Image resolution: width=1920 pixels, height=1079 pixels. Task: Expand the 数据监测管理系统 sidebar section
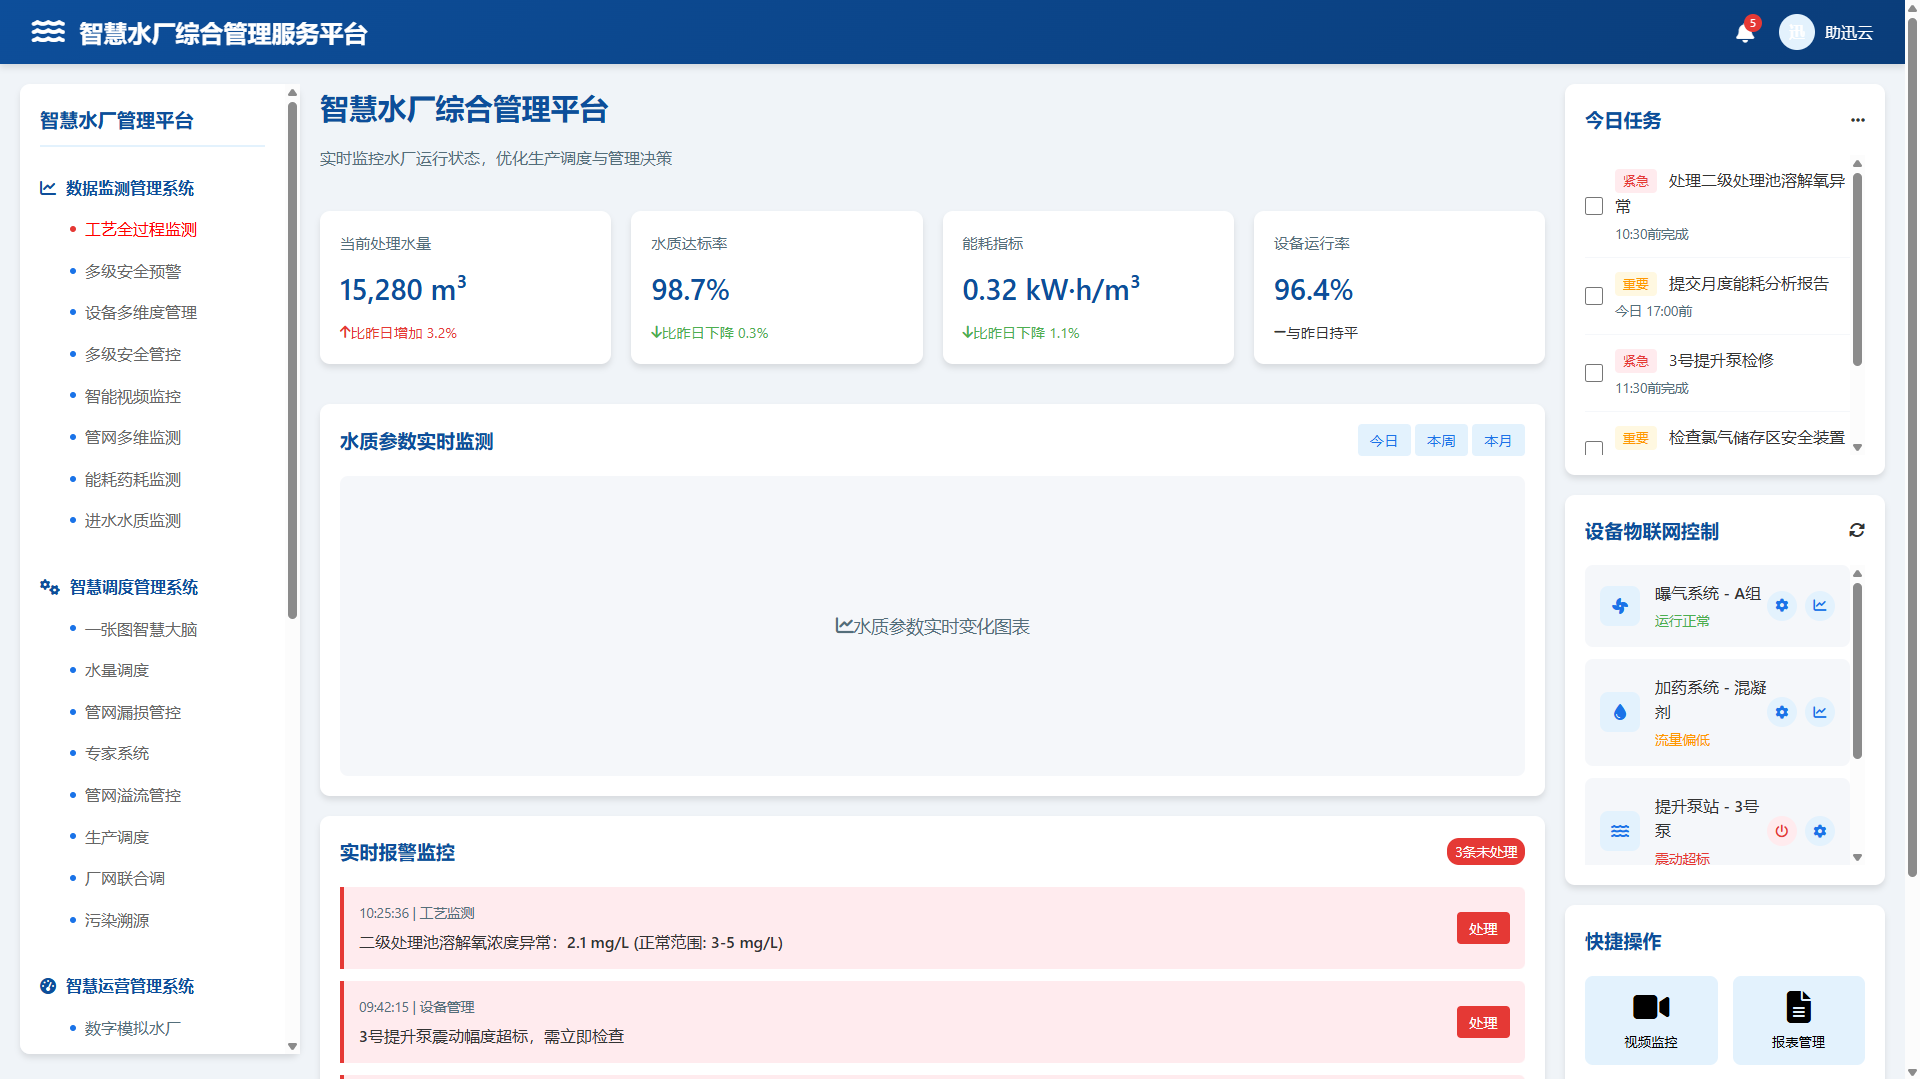click(129, 189)
